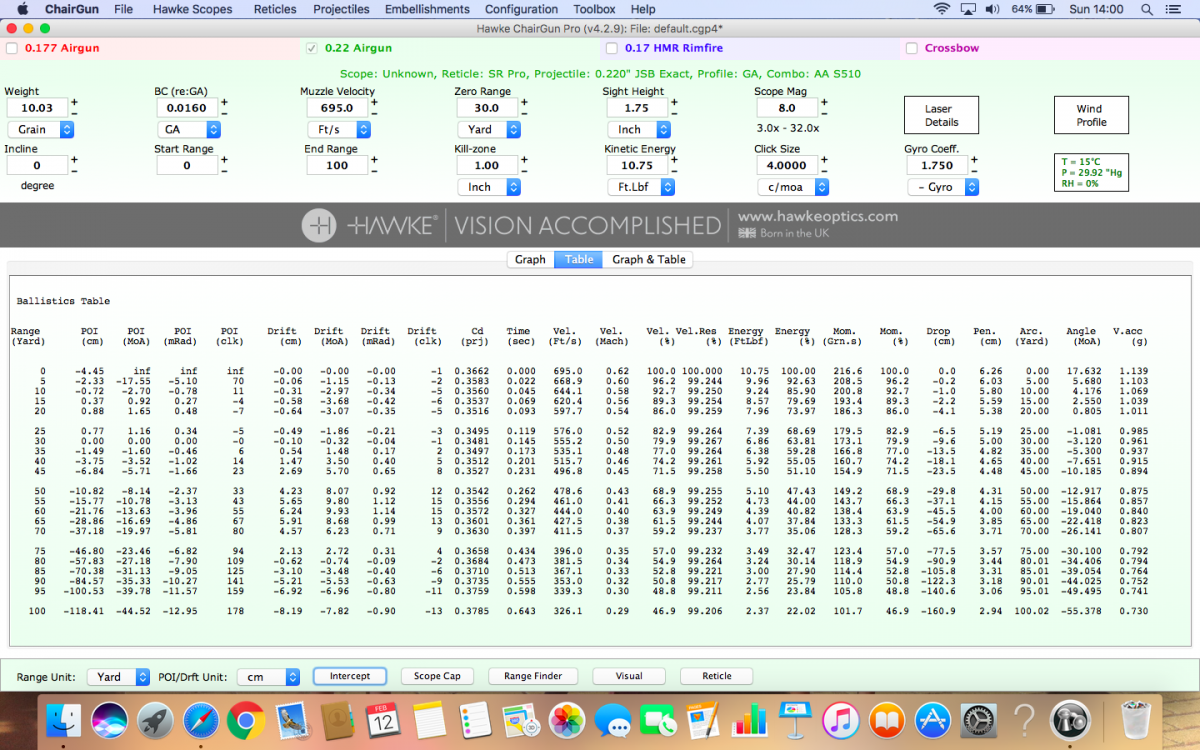Switch to the Graph & Table tab
This screenshot has width=1200, height=750.
pos(649,259)
